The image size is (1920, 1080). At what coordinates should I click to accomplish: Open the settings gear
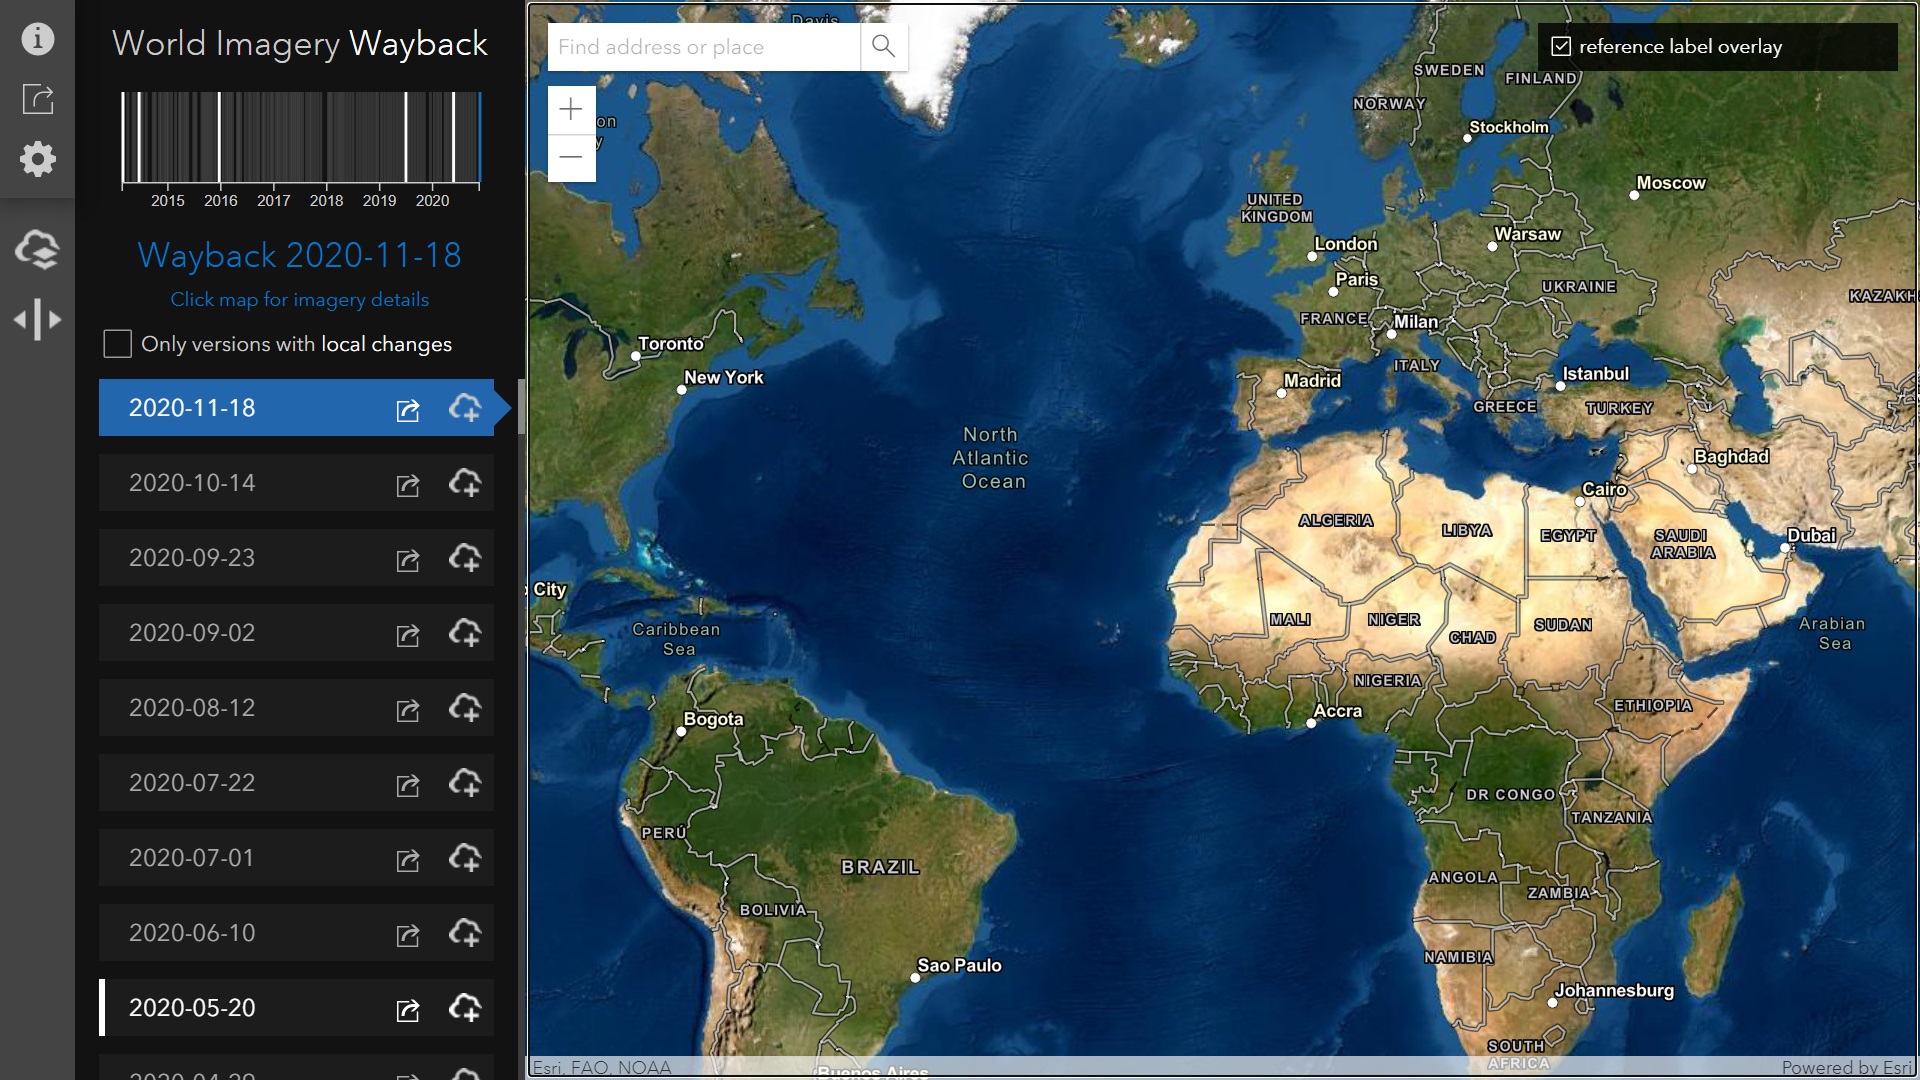[x=37, y=159]
